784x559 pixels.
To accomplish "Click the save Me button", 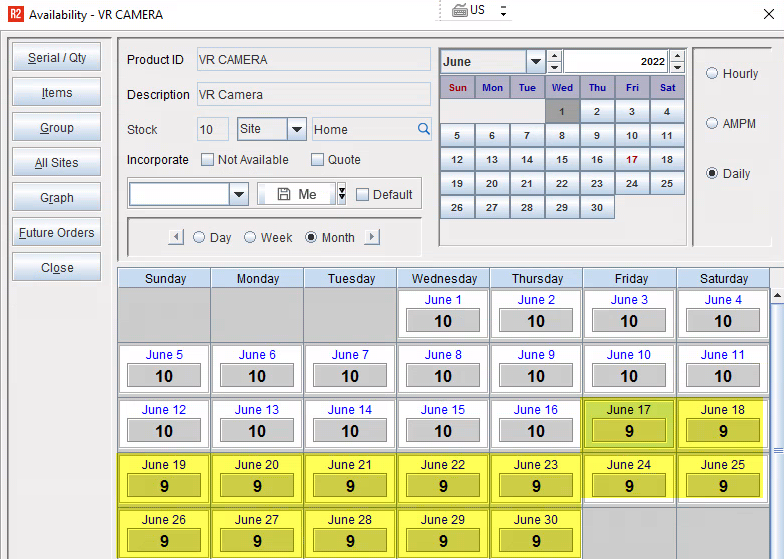I will (295, 194).
